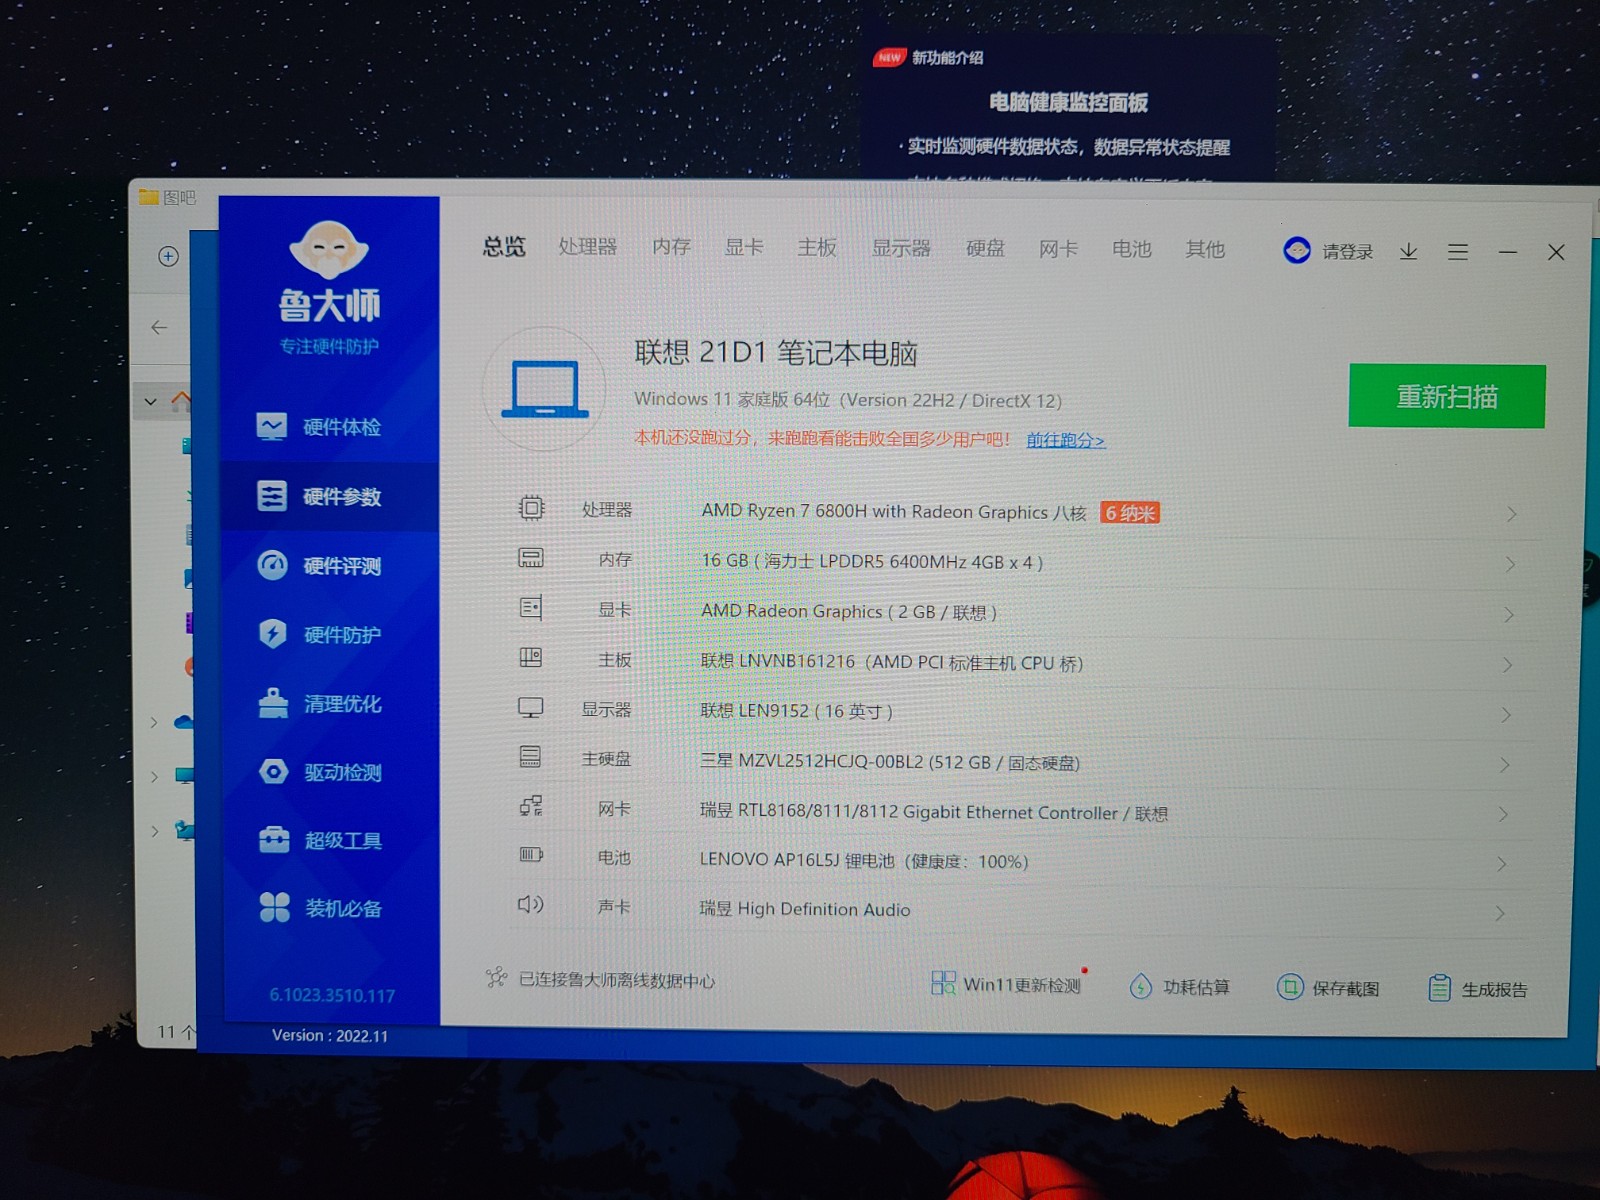Switch to the 显卡 tab
Viewport: 1600px width, 1200px height.
pyautogui.click(x=744, y=247)
